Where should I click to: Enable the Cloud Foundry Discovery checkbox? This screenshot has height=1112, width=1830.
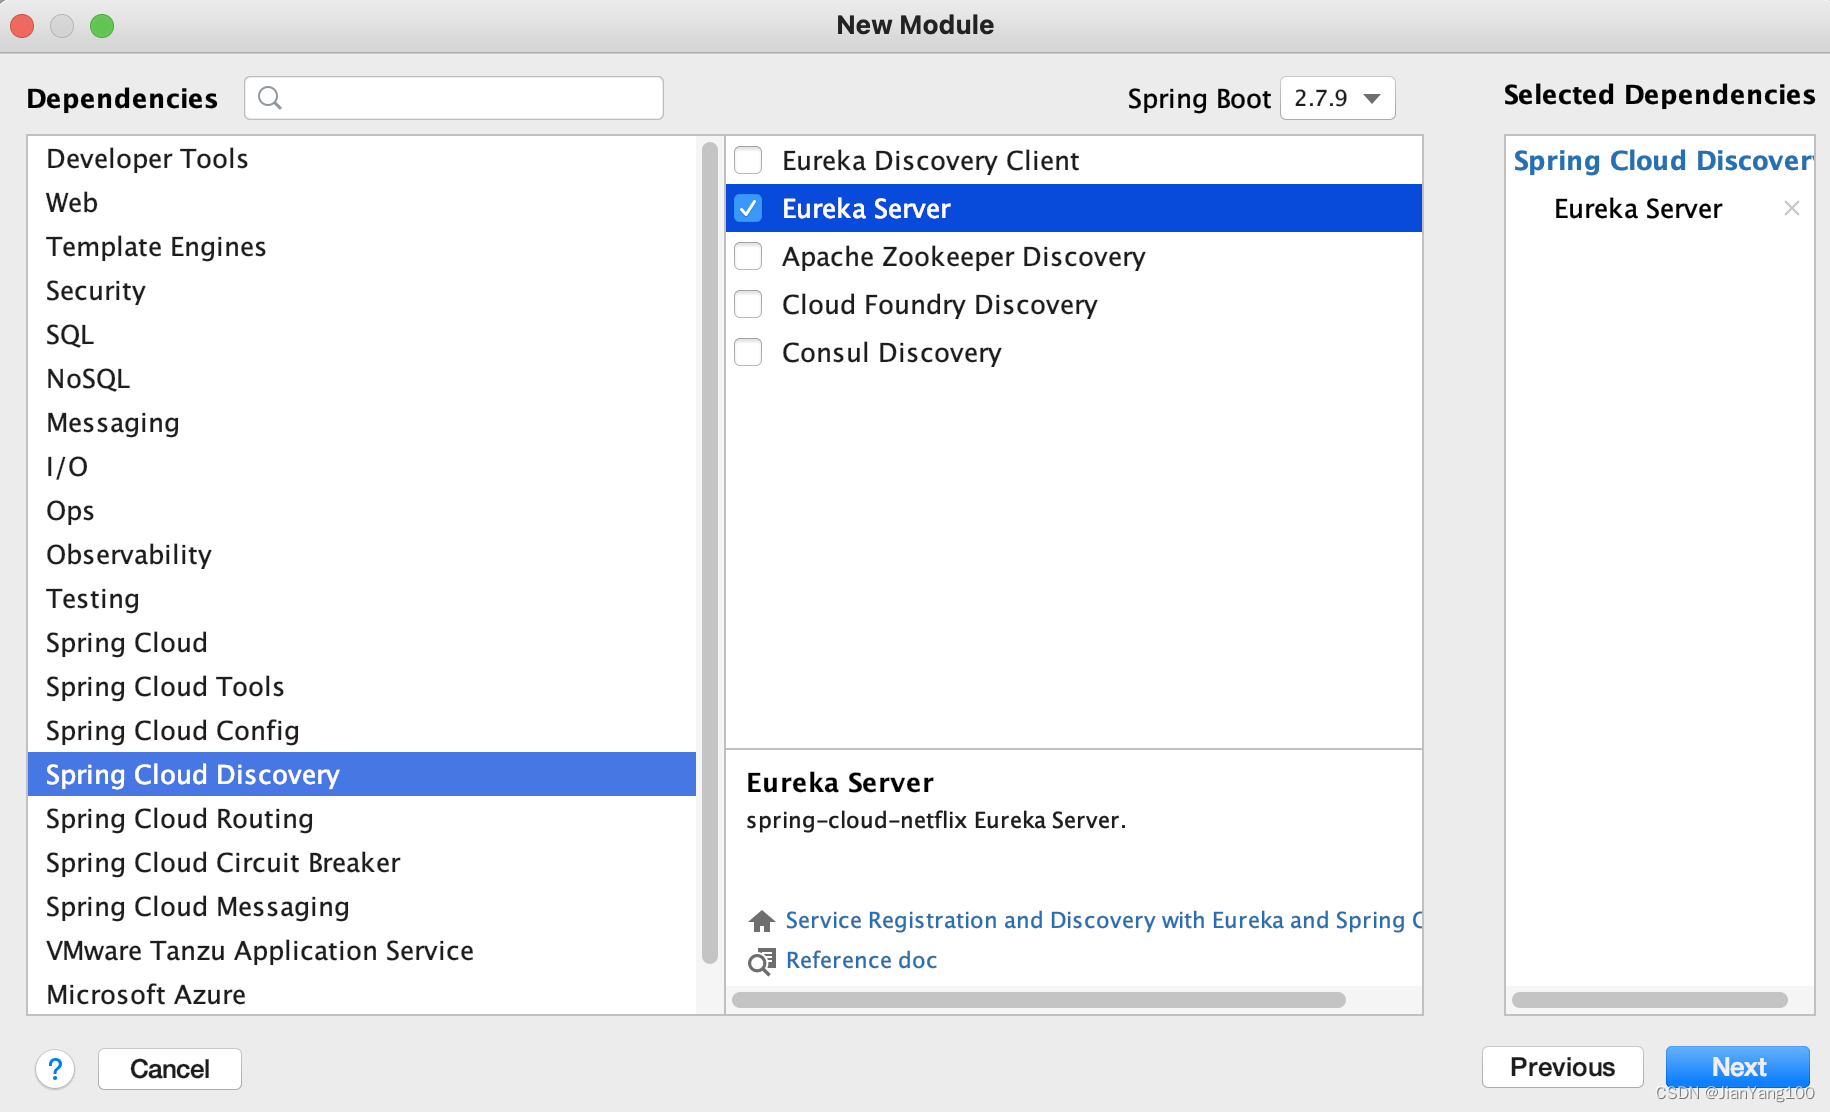(748, 304)
